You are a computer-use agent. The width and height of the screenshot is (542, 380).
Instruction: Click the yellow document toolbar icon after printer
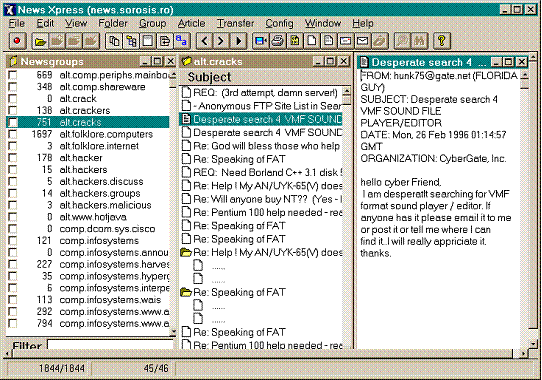coord(295,41)
